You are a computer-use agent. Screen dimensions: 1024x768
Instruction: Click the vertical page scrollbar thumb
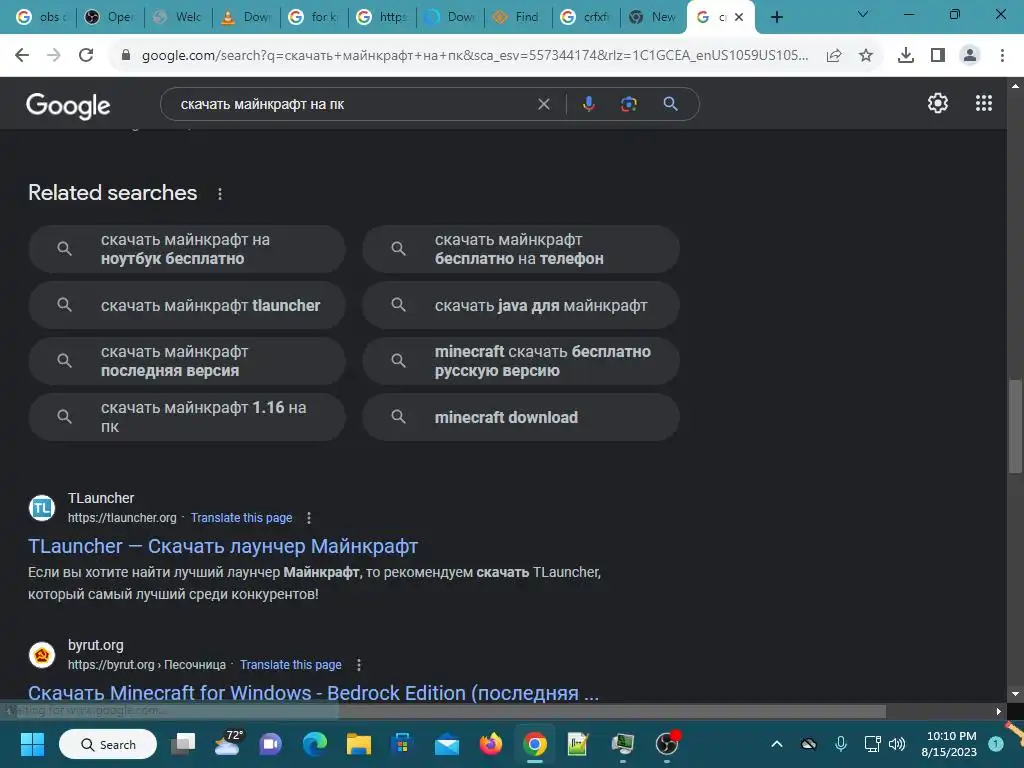point(1015,425)
